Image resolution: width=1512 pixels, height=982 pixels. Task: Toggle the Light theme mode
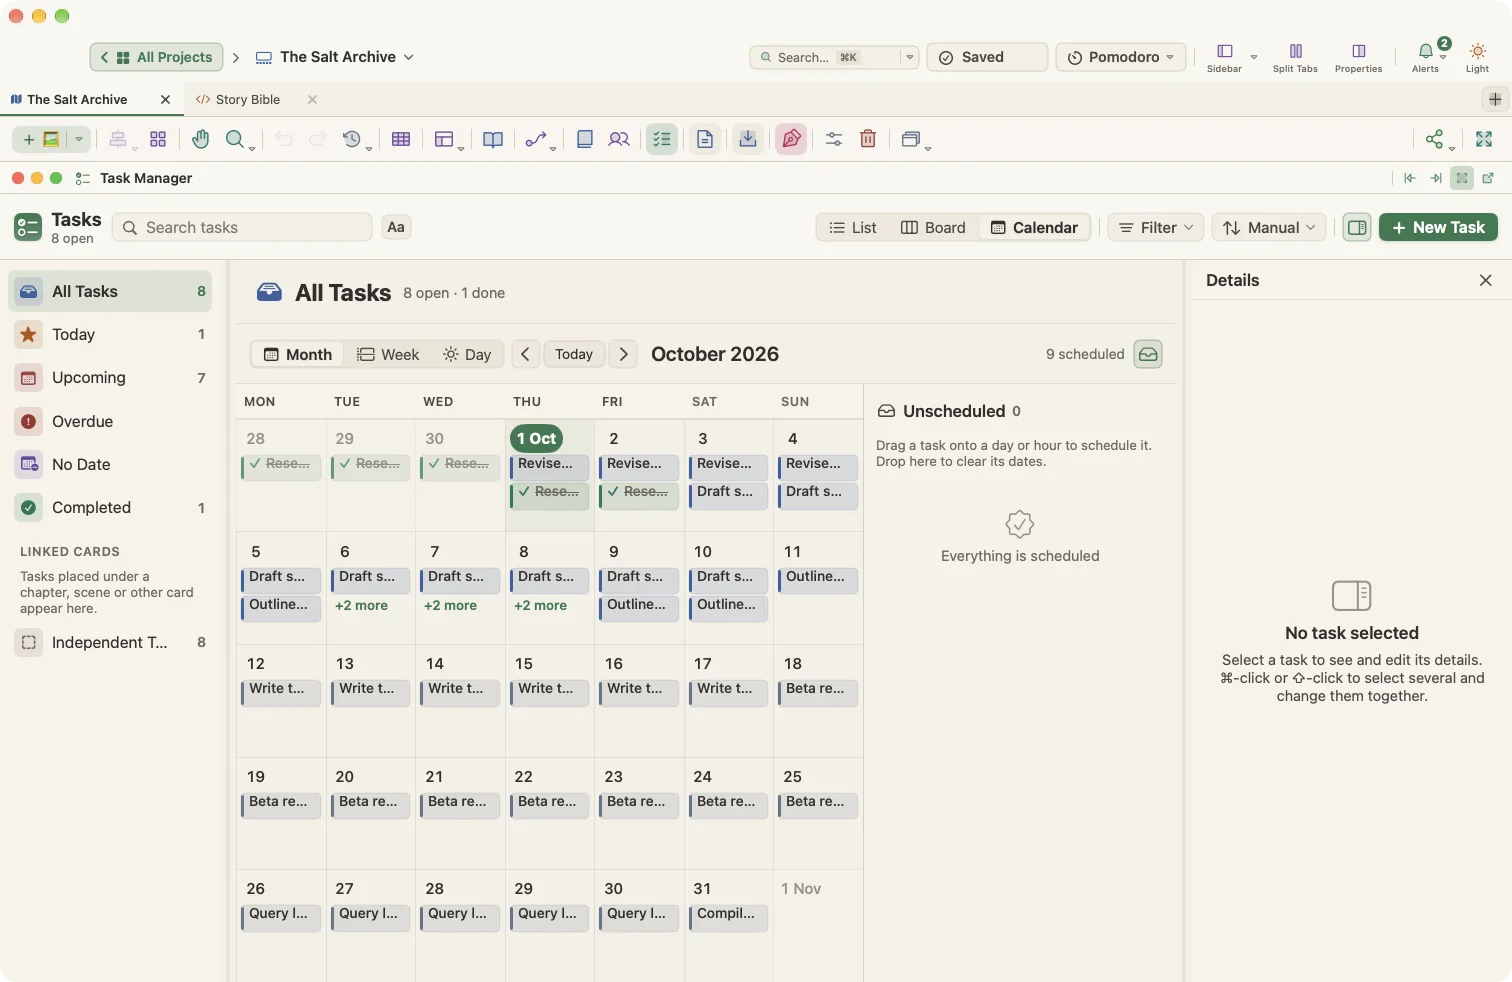point(1477,56)
